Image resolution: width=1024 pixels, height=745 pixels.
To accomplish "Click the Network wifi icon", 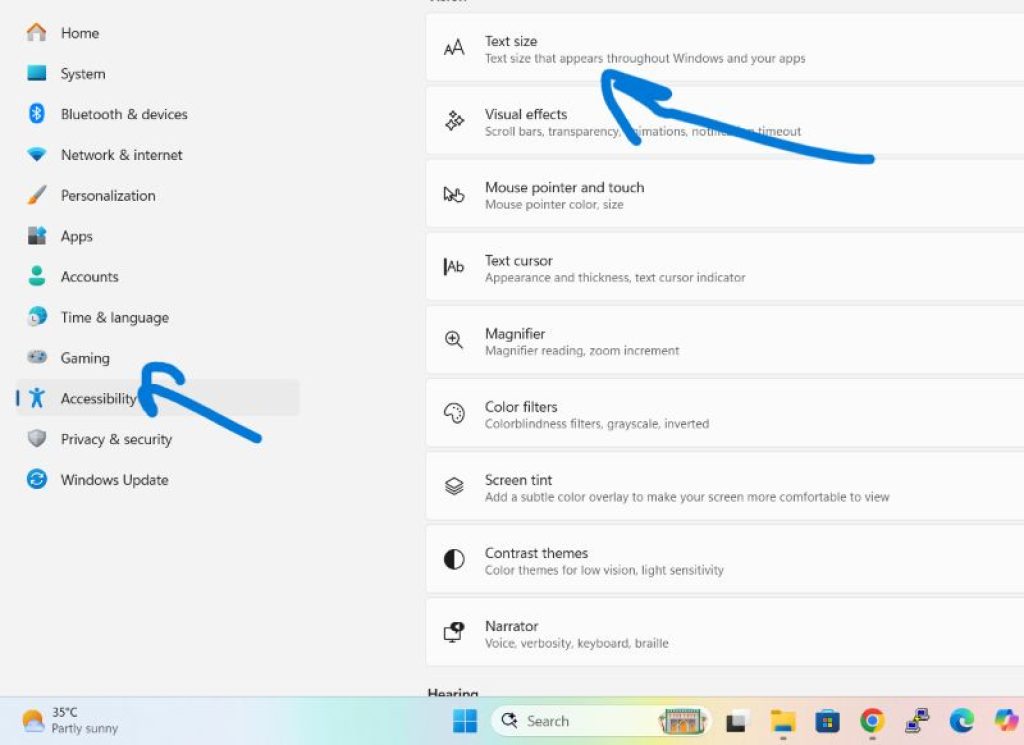I will point(37,155).
